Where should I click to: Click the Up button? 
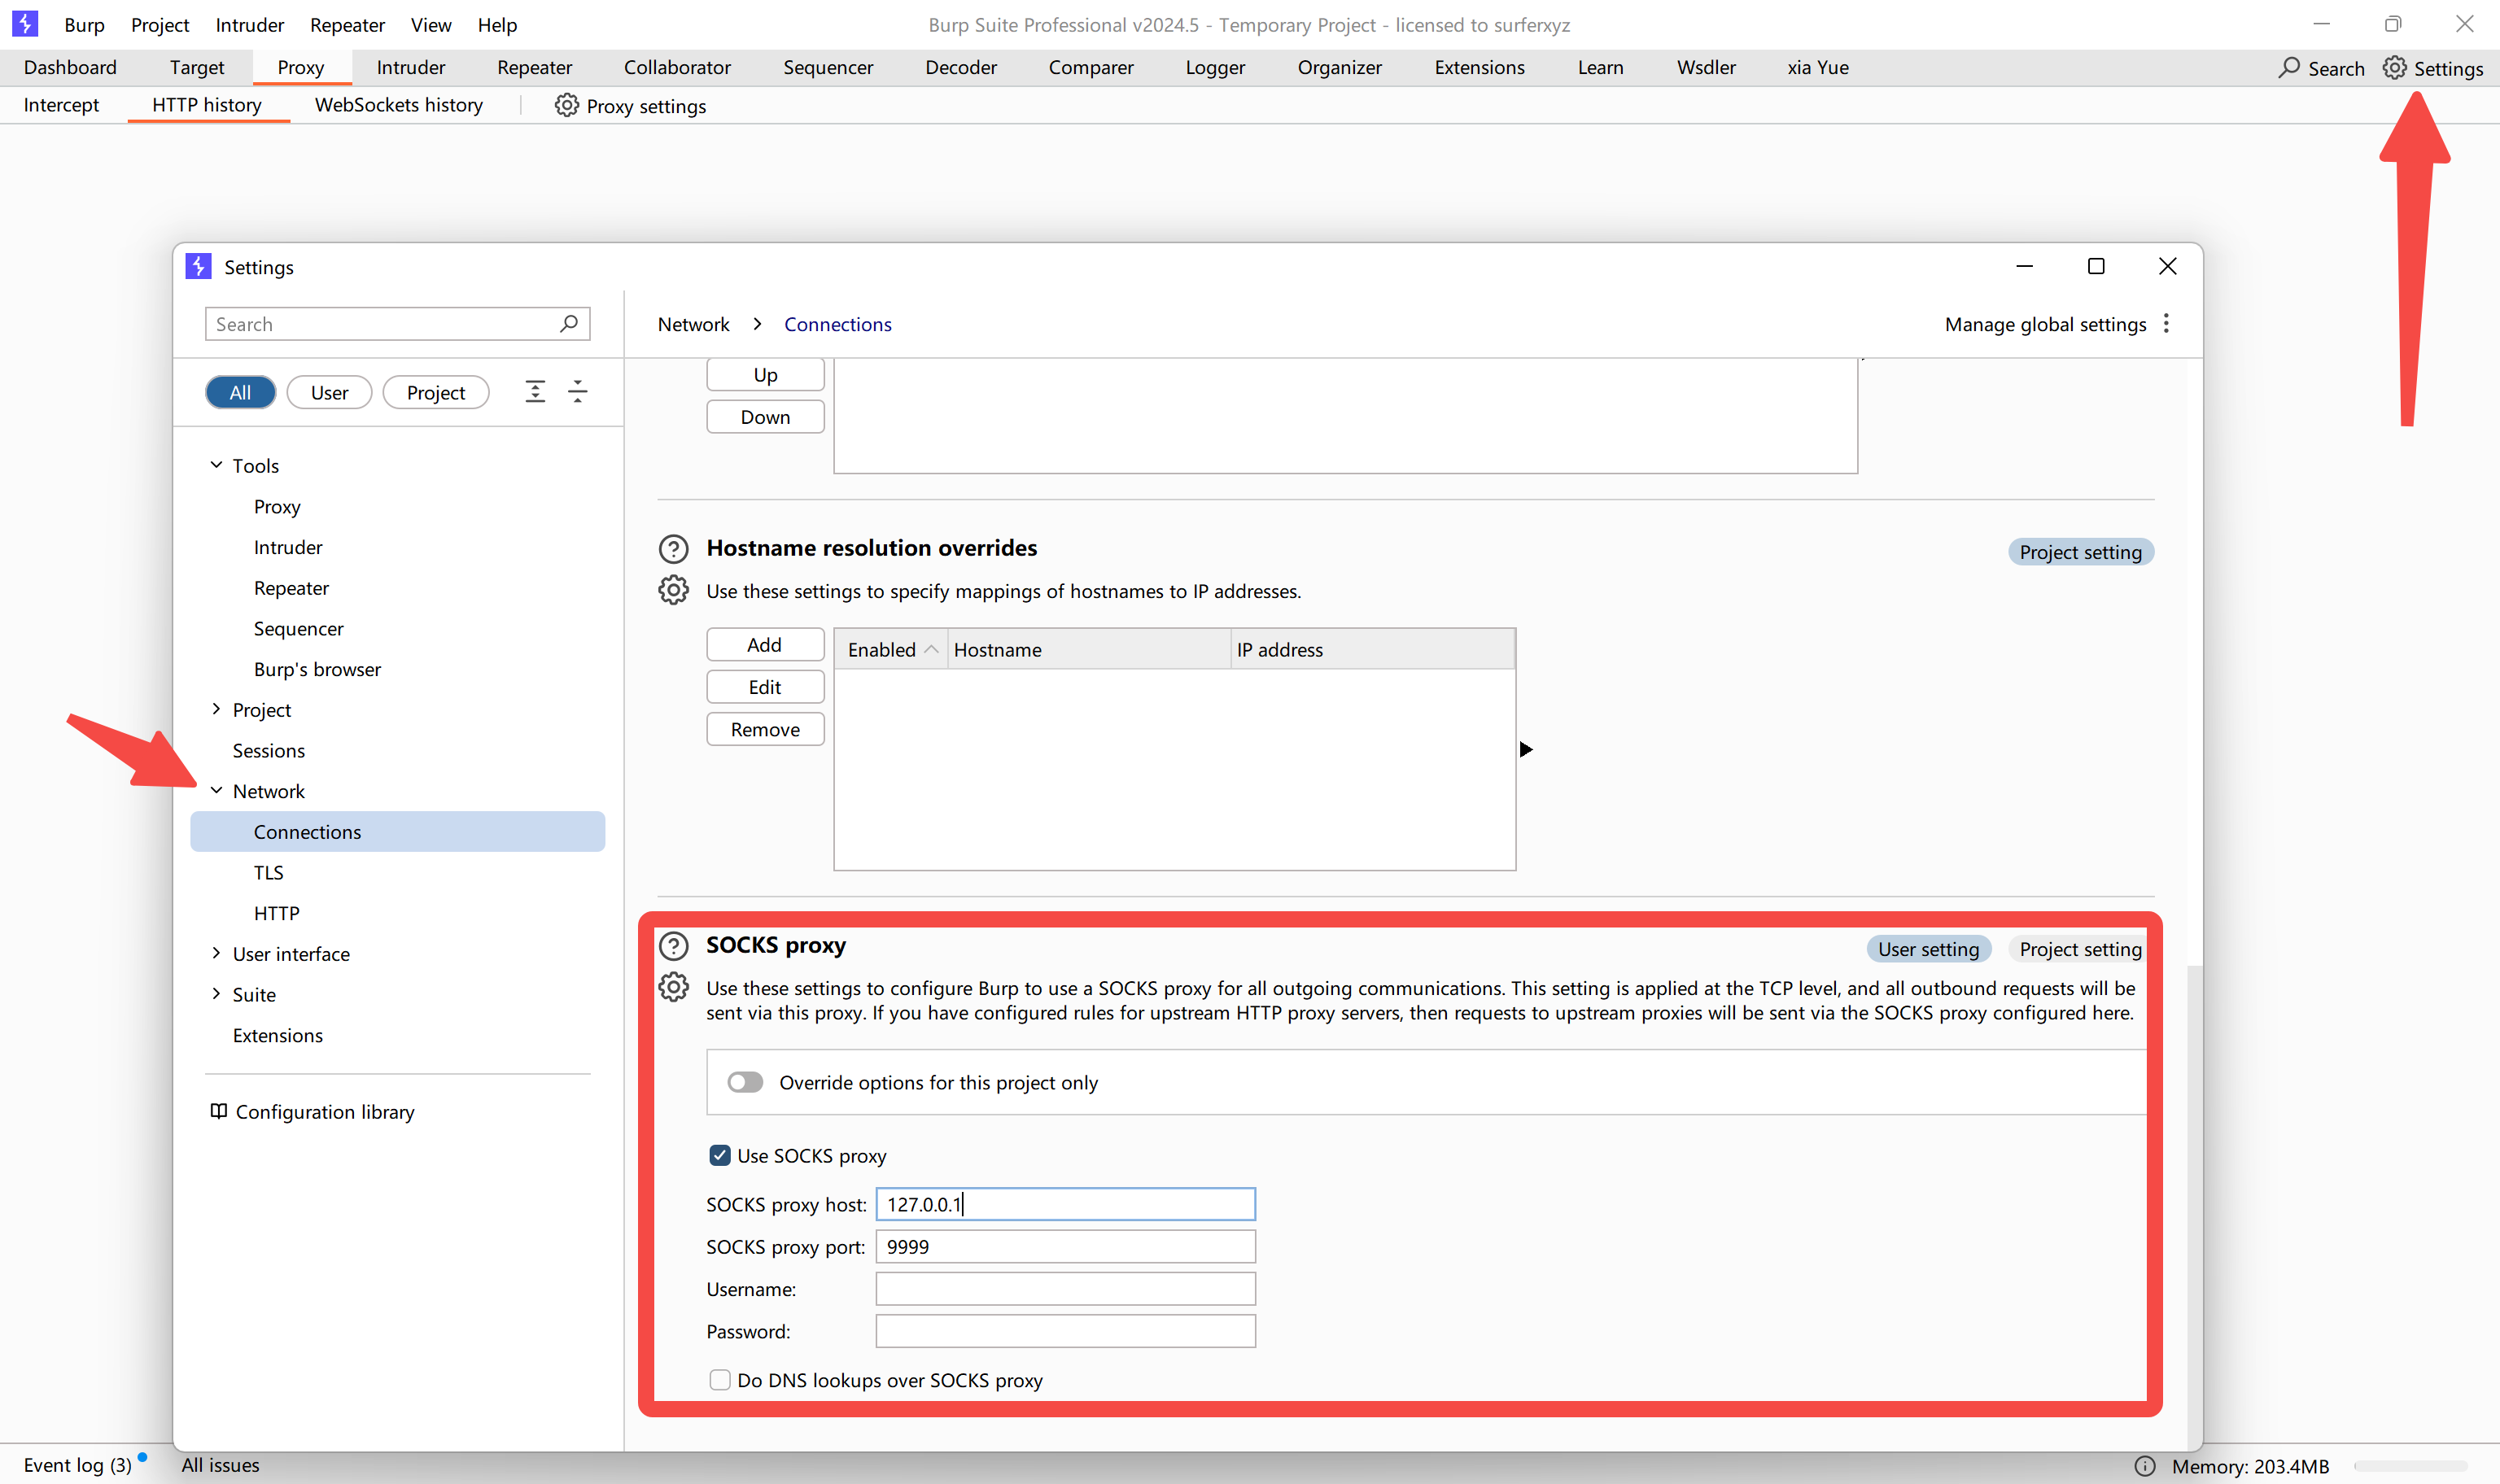pos(765,375)
